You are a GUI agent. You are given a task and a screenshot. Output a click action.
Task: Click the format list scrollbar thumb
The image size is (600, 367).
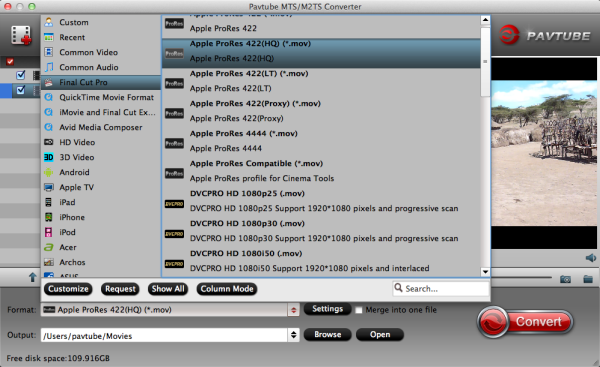click(485, 61)
